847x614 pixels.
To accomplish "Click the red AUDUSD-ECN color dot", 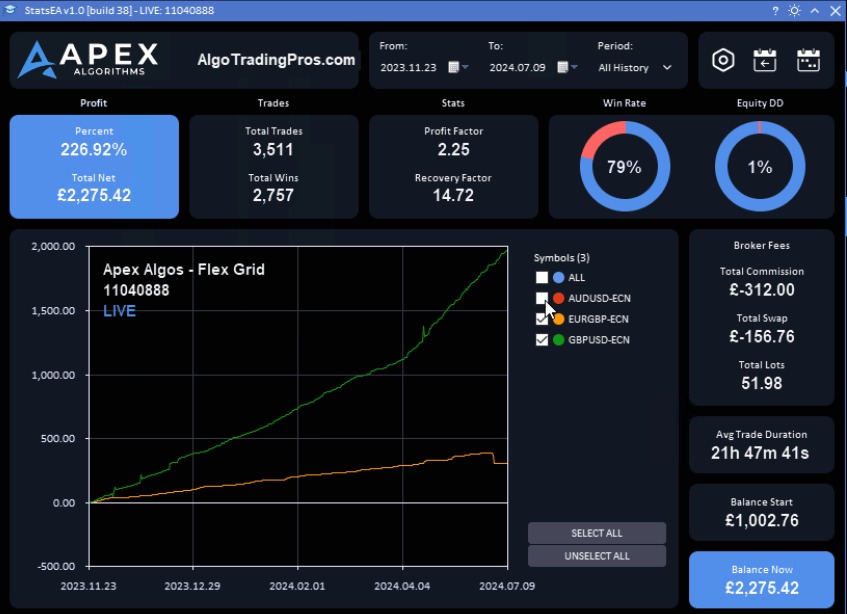I will (x=559, y=298).
